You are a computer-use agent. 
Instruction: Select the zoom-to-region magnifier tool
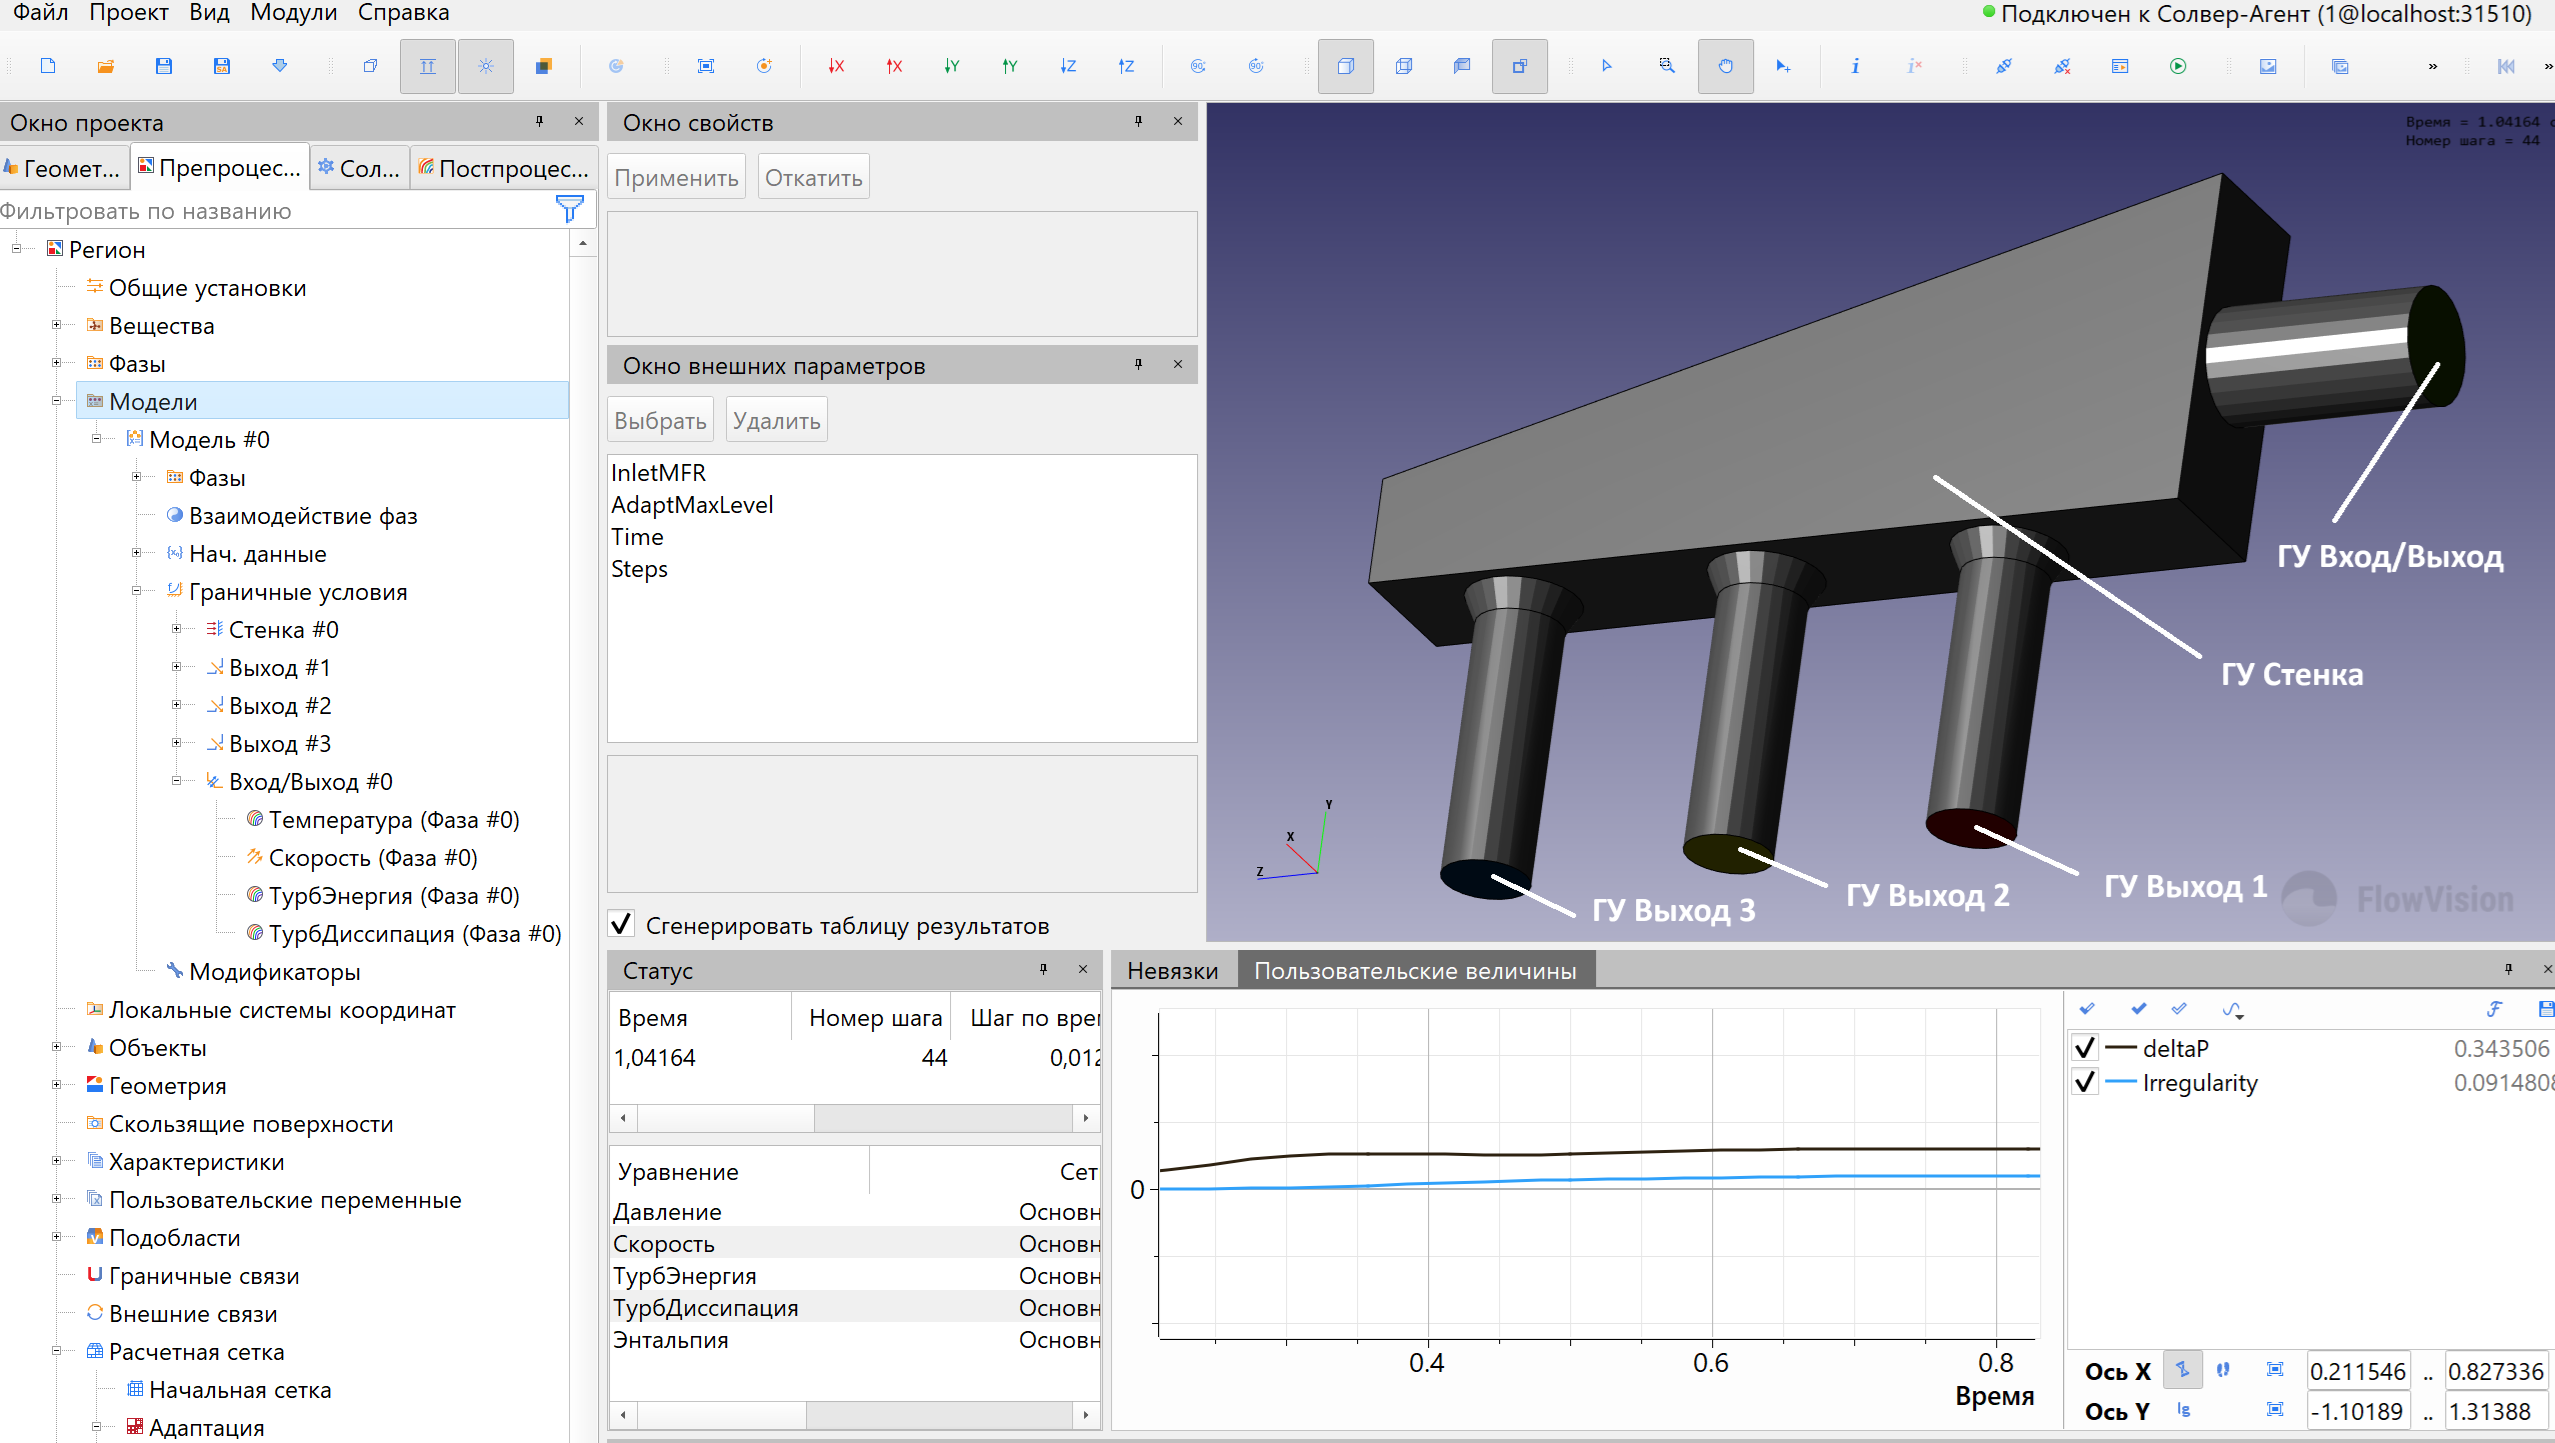click(x=1666, y=66)
